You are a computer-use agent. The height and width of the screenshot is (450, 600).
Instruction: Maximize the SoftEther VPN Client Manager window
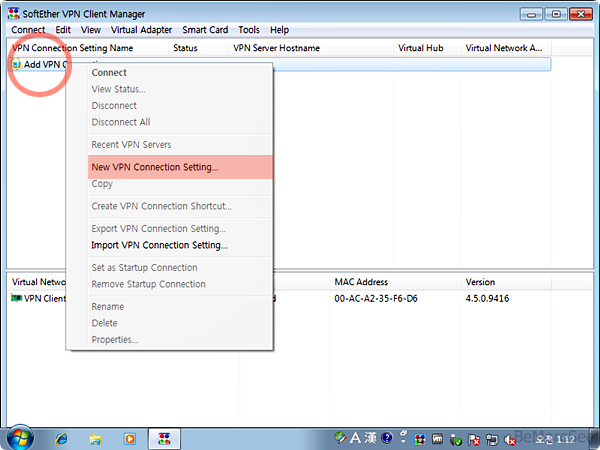(x=556, y=15)
